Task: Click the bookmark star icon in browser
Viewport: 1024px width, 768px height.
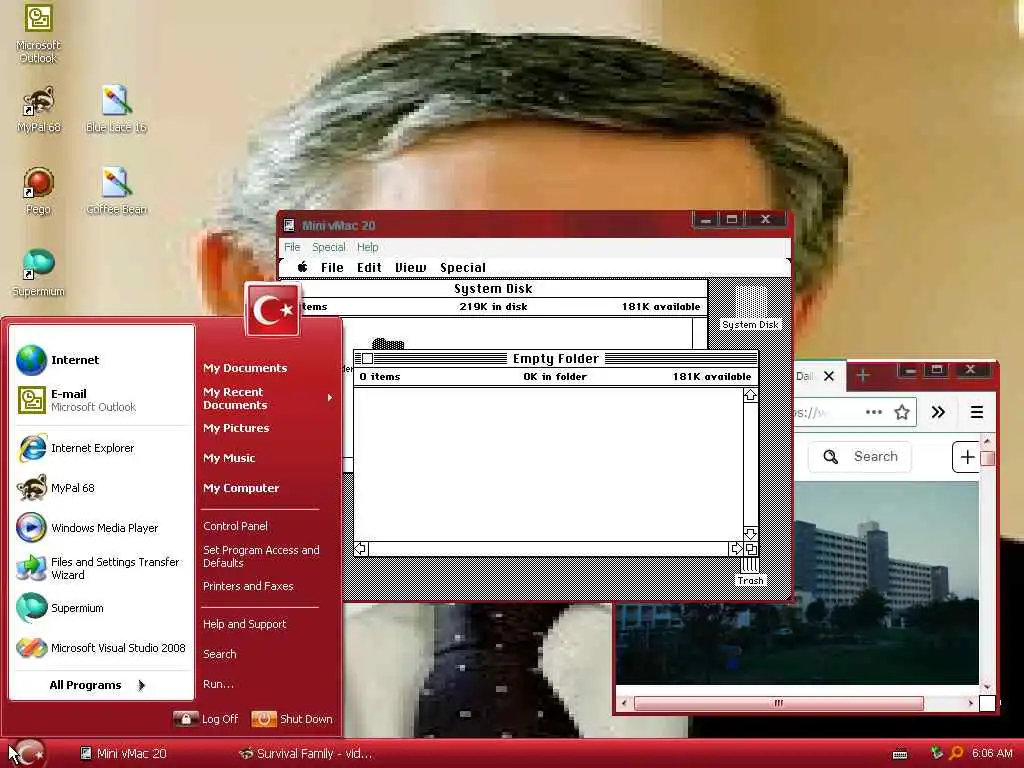Action: pos(902,412)
